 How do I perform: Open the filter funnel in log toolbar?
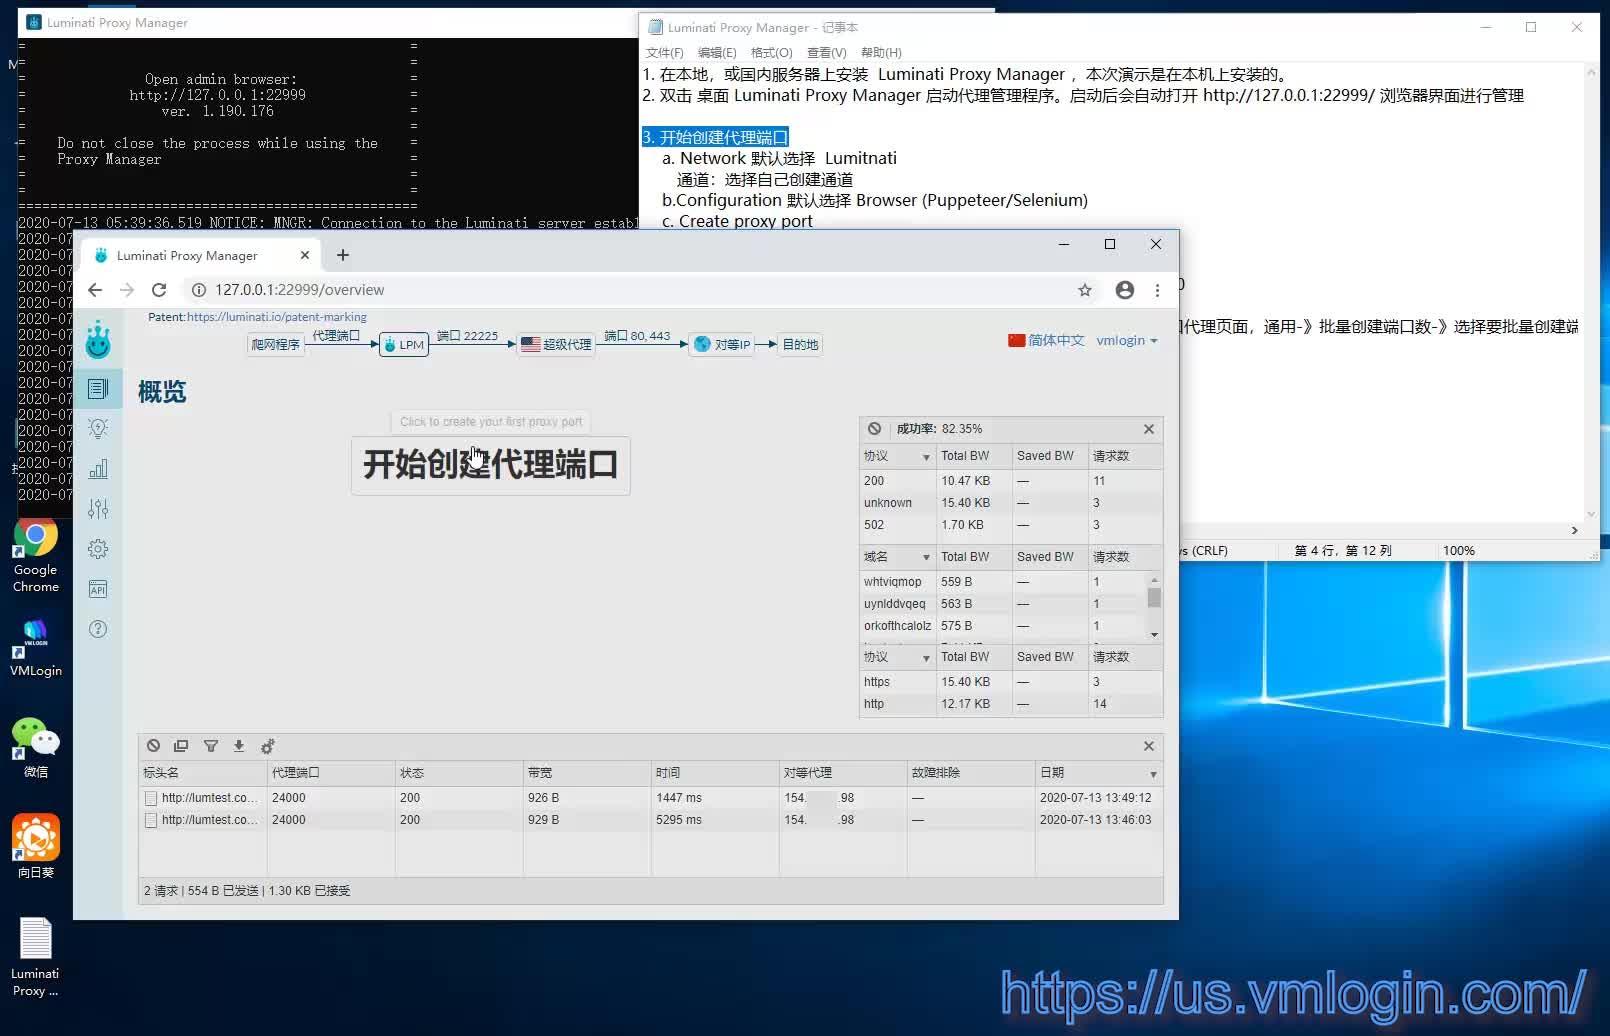click(x=211, y=746)
